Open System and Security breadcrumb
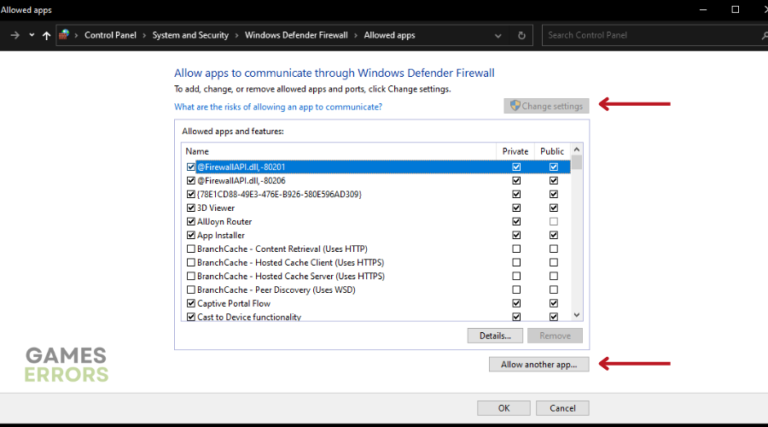The height and width of the screenshot is (427, 768). [191, 35]
